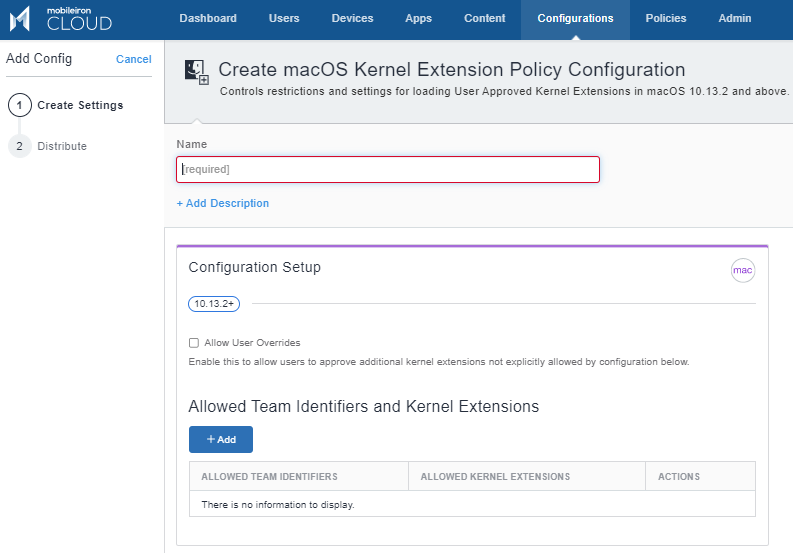Click the step 1 circle icon
Screen dimensions: 793x553
click(20, 105)
